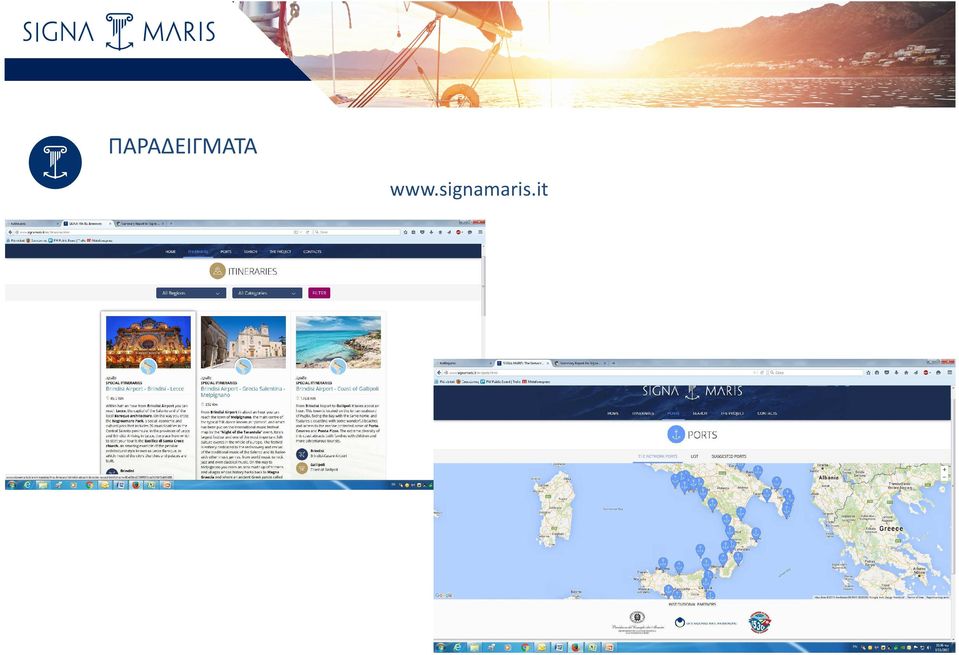Select SEARCH in the Itineraries window navigation

click(250, 251)
